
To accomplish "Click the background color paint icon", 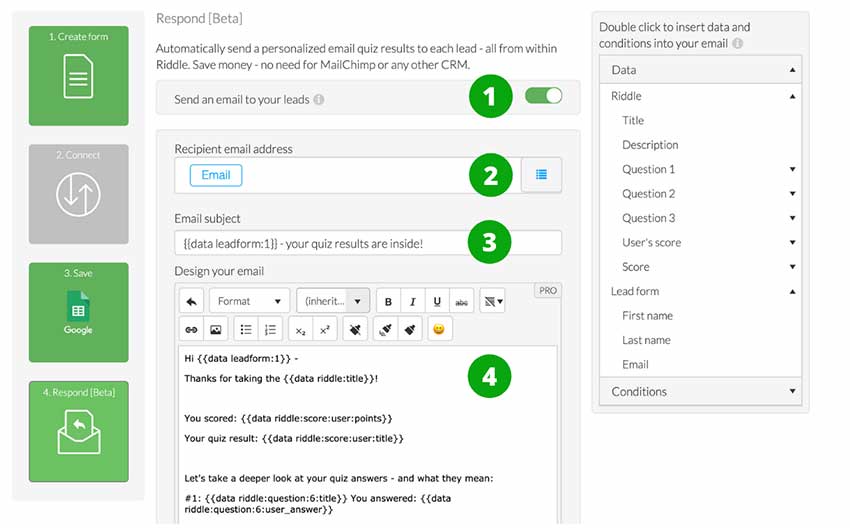I will click(x=410, y=330).
